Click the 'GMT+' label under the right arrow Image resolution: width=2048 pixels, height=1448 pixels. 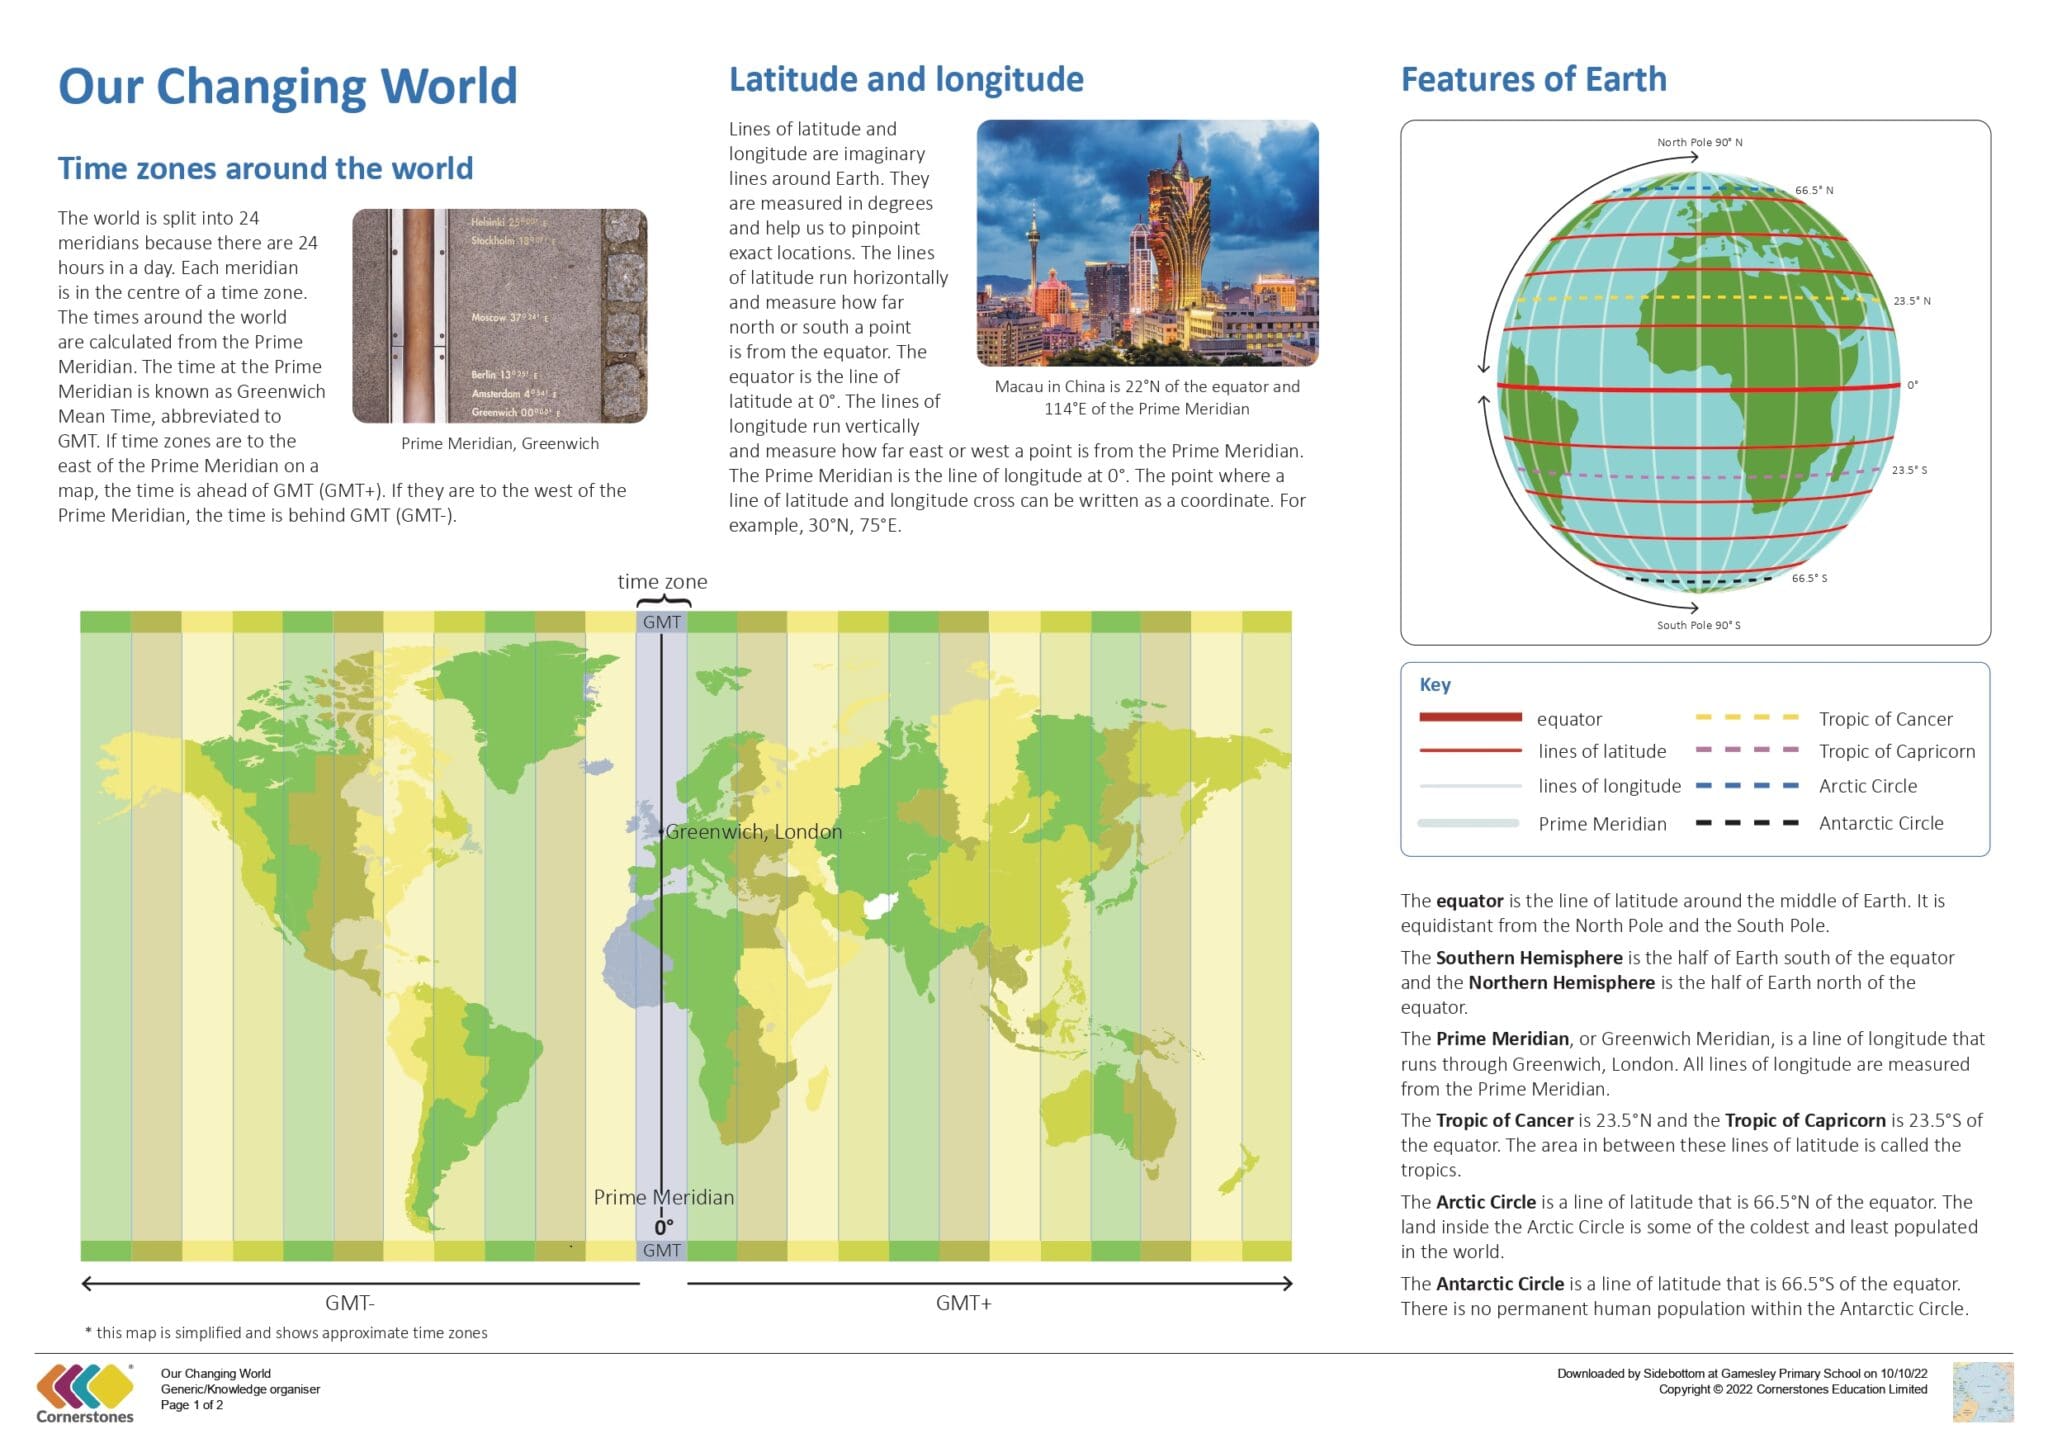(x=964, y=1303)
